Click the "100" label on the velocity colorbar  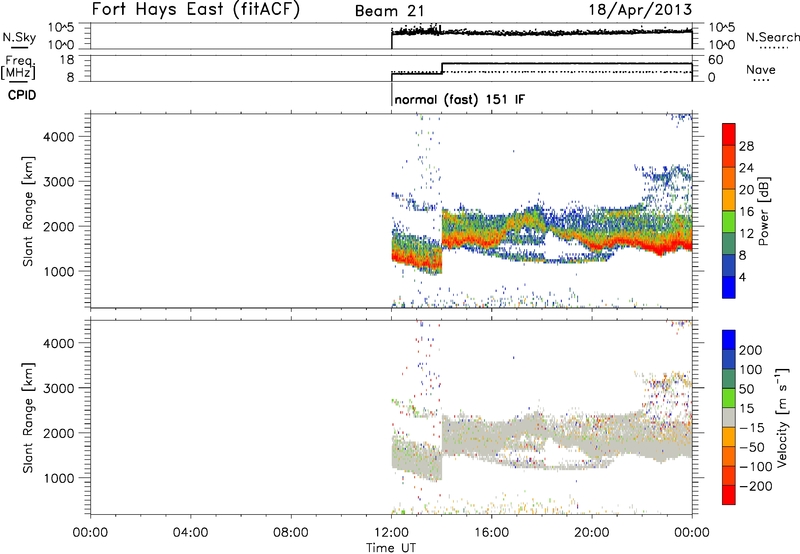click(751, 370)
